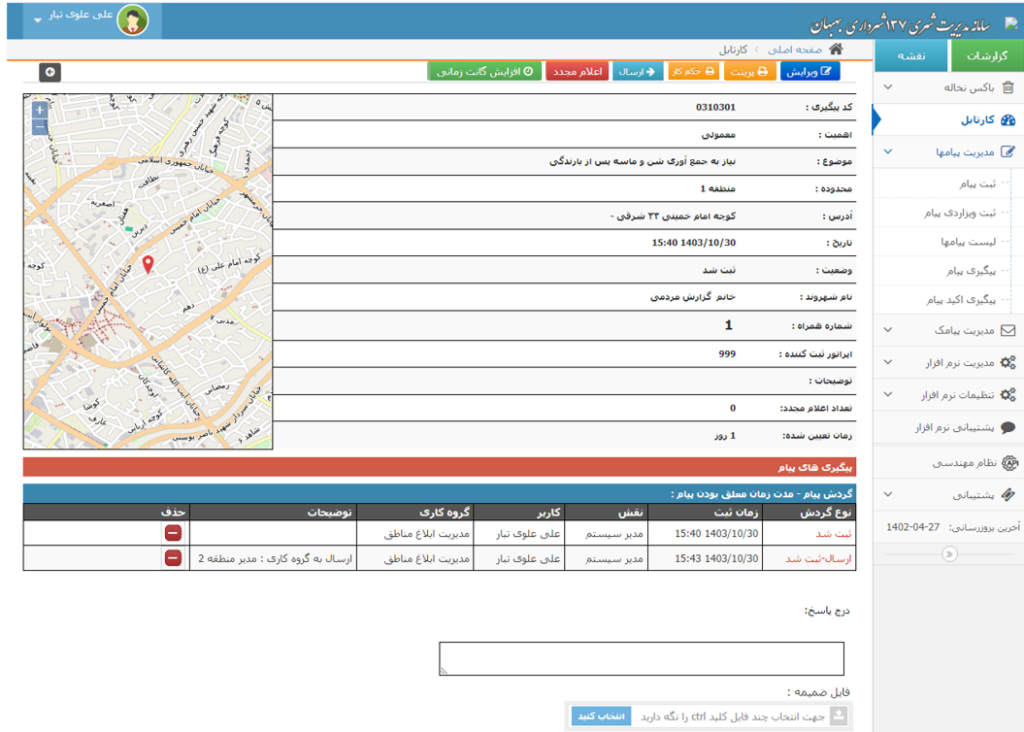Delete the ارسال-ثبت شد workflow row
The image size is (1024, 732).
pyautogui.click(x=173, y=558)
